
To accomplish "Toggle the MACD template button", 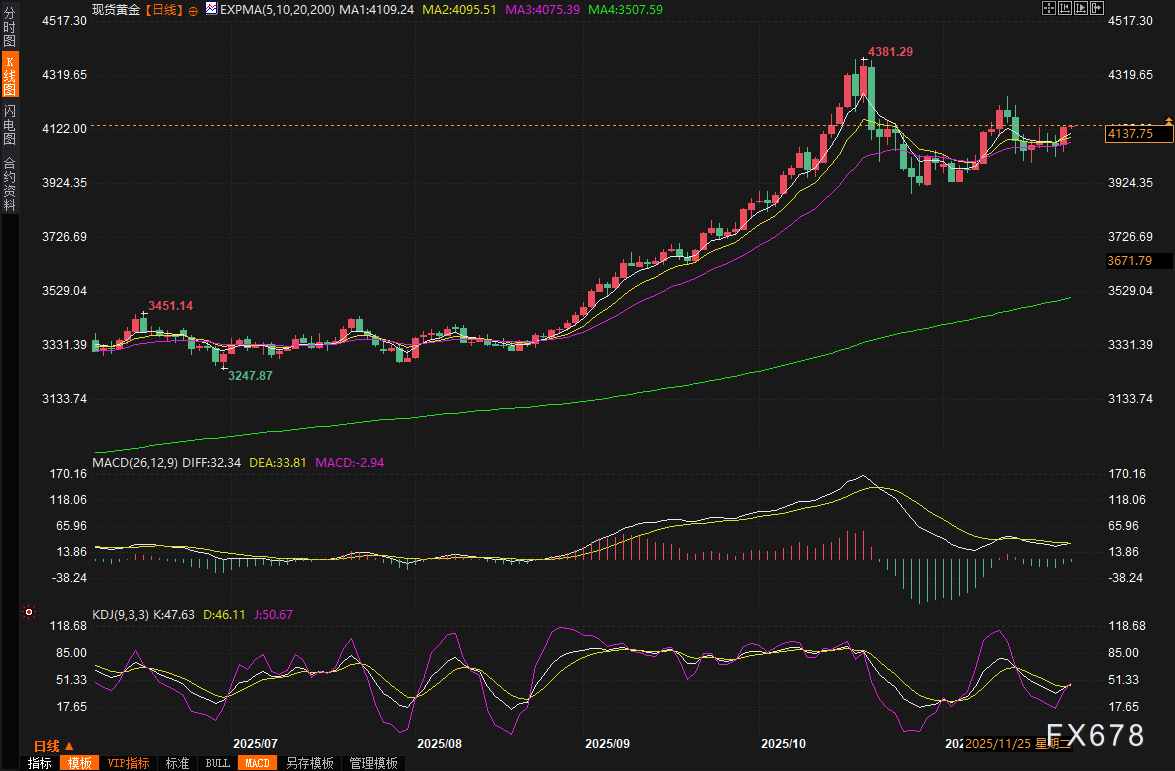I will click(x=257, y=763).
